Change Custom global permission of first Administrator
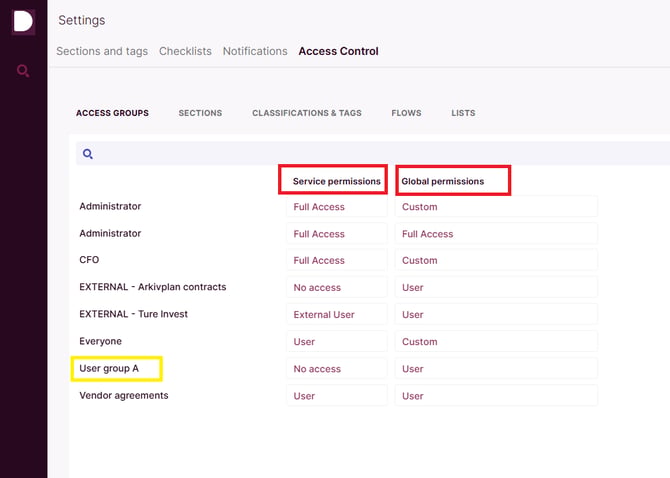 coord(496,207)
